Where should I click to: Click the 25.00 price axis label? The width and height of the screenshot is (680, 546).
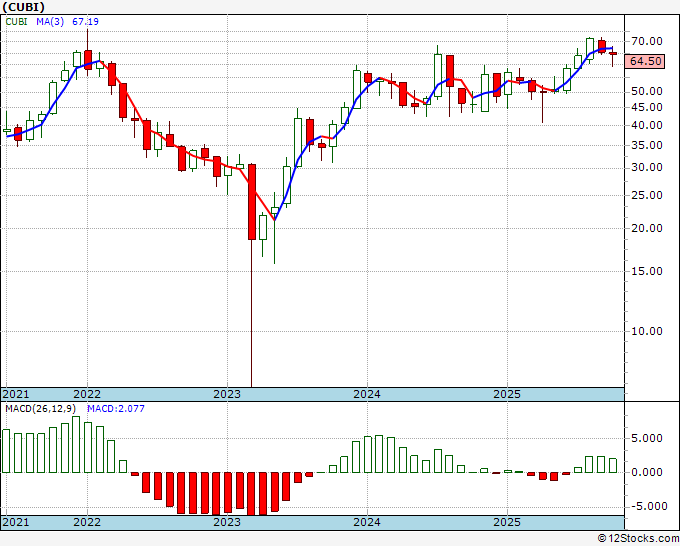point(647,196)
